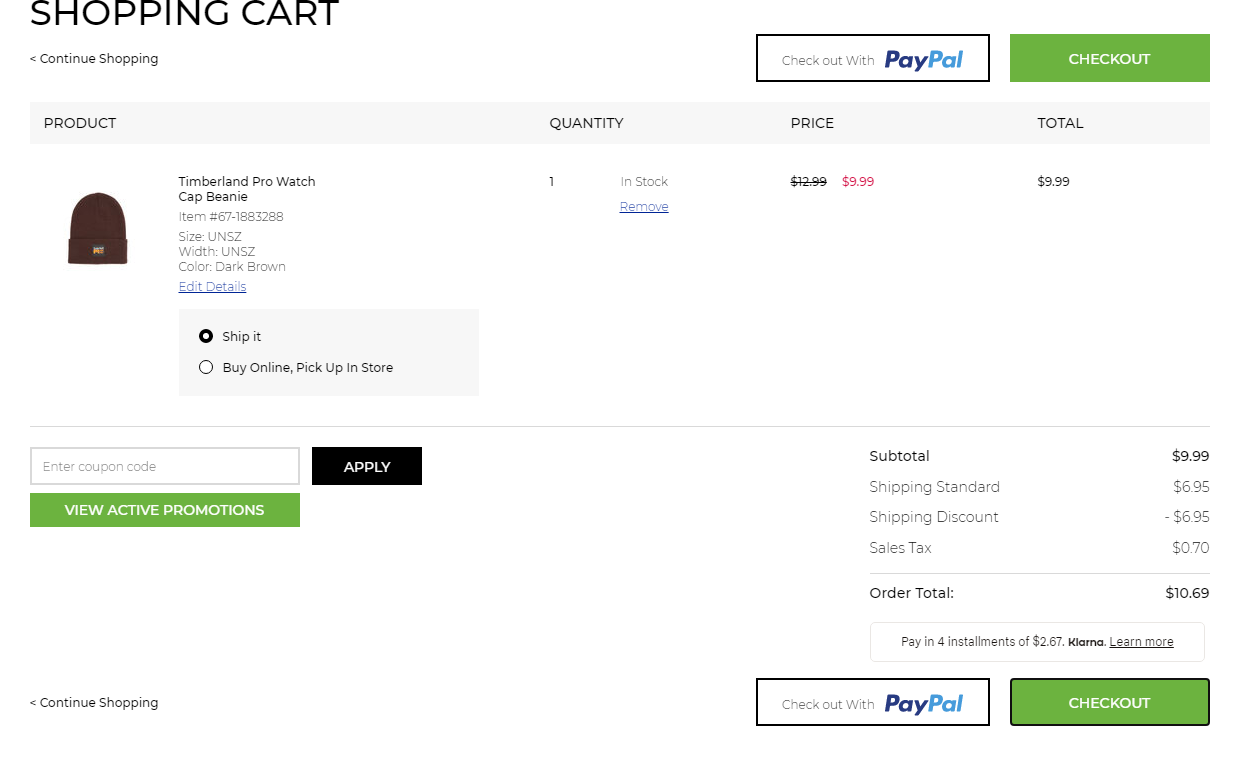The image size is (1249, 757).
Task: Open Edit Details for the beanie
Action: point(212,287)
